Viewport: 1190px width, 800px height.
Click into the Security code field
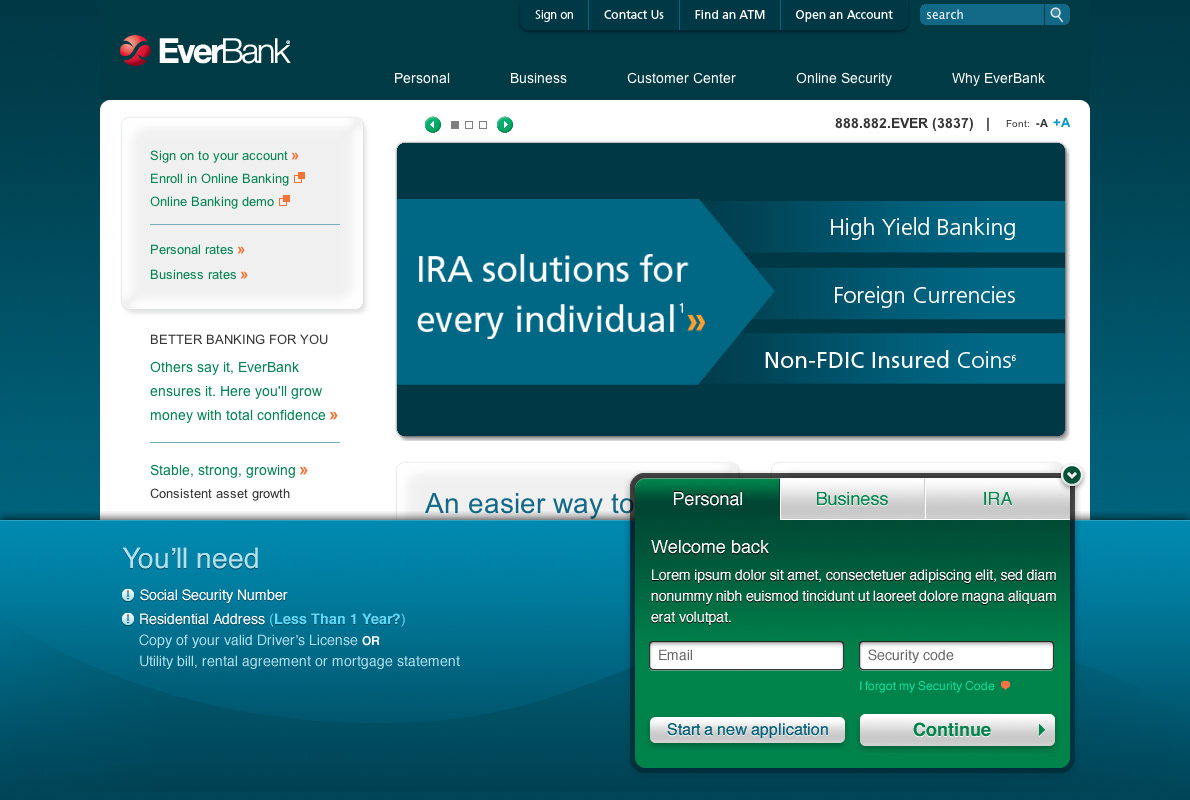pos(956,656)
